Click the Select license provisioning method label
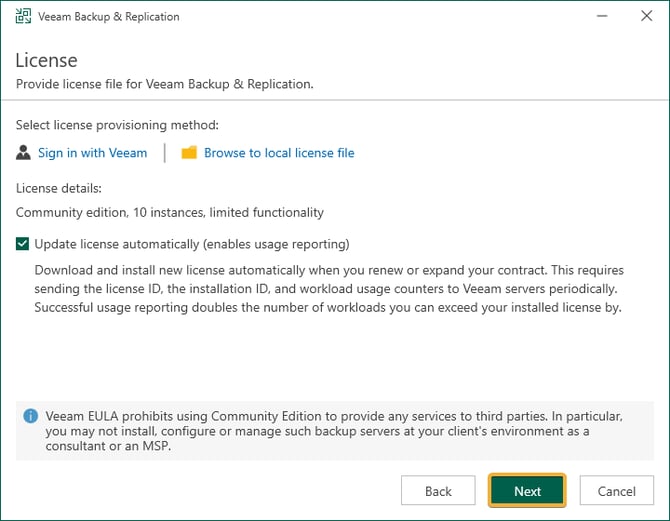The image size is (670, 521). pyautogui.click(x=117, y=125)
